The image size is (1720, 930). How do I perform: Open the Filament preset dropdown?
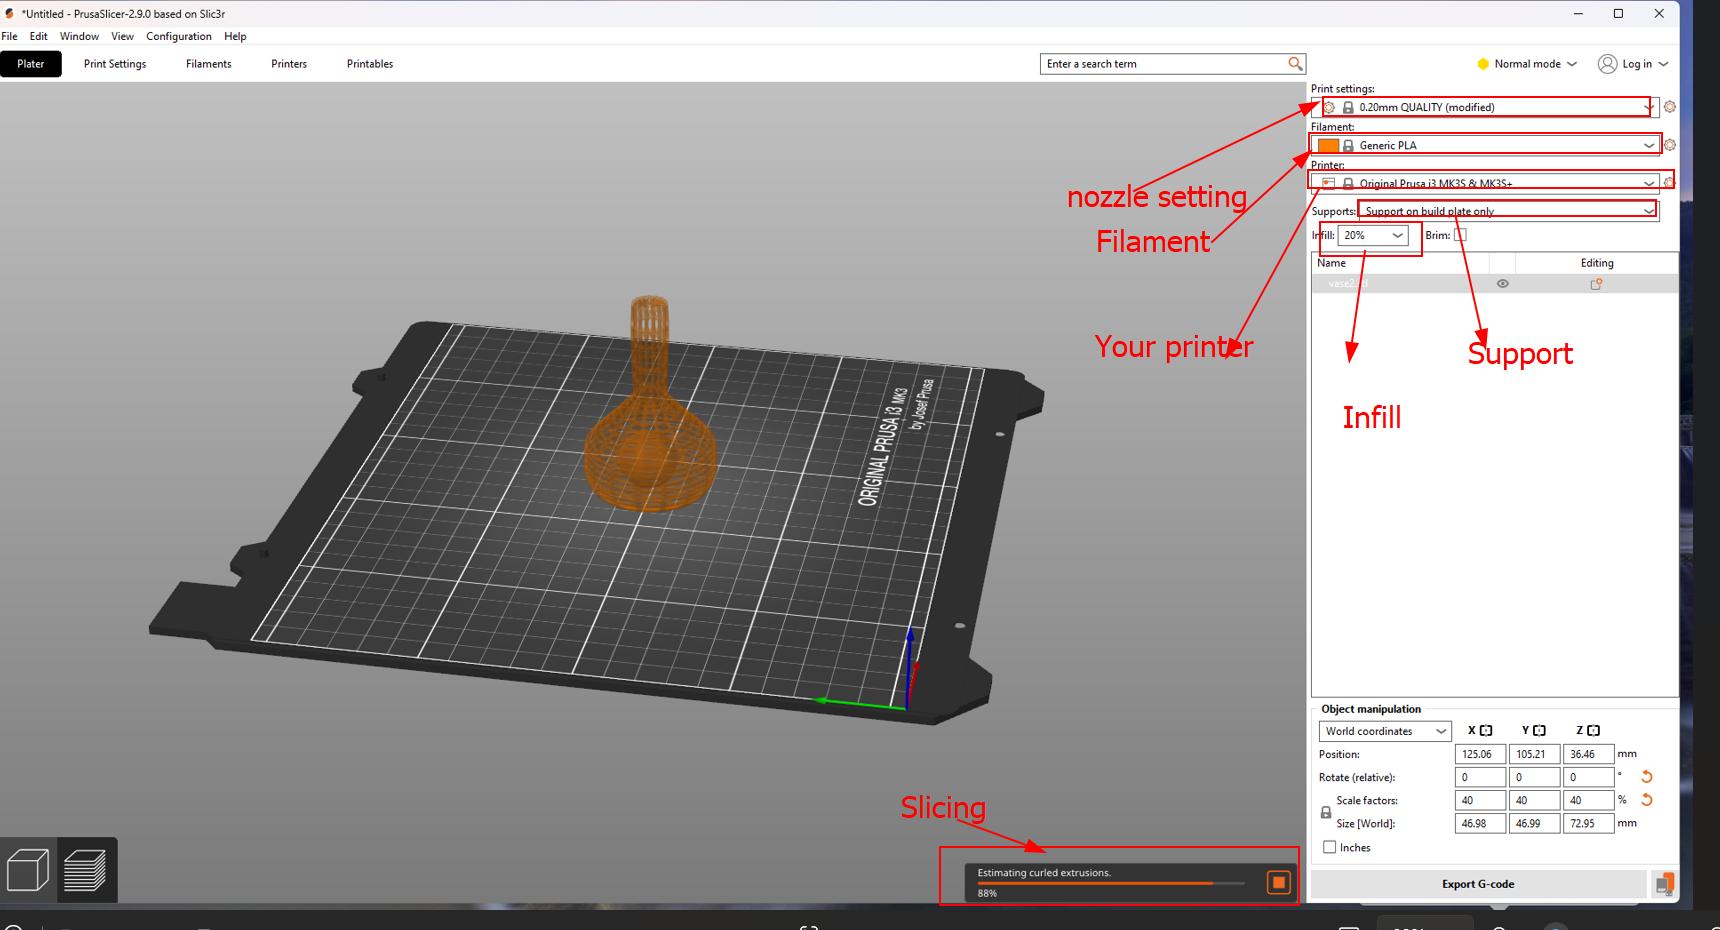(1485, 145)
